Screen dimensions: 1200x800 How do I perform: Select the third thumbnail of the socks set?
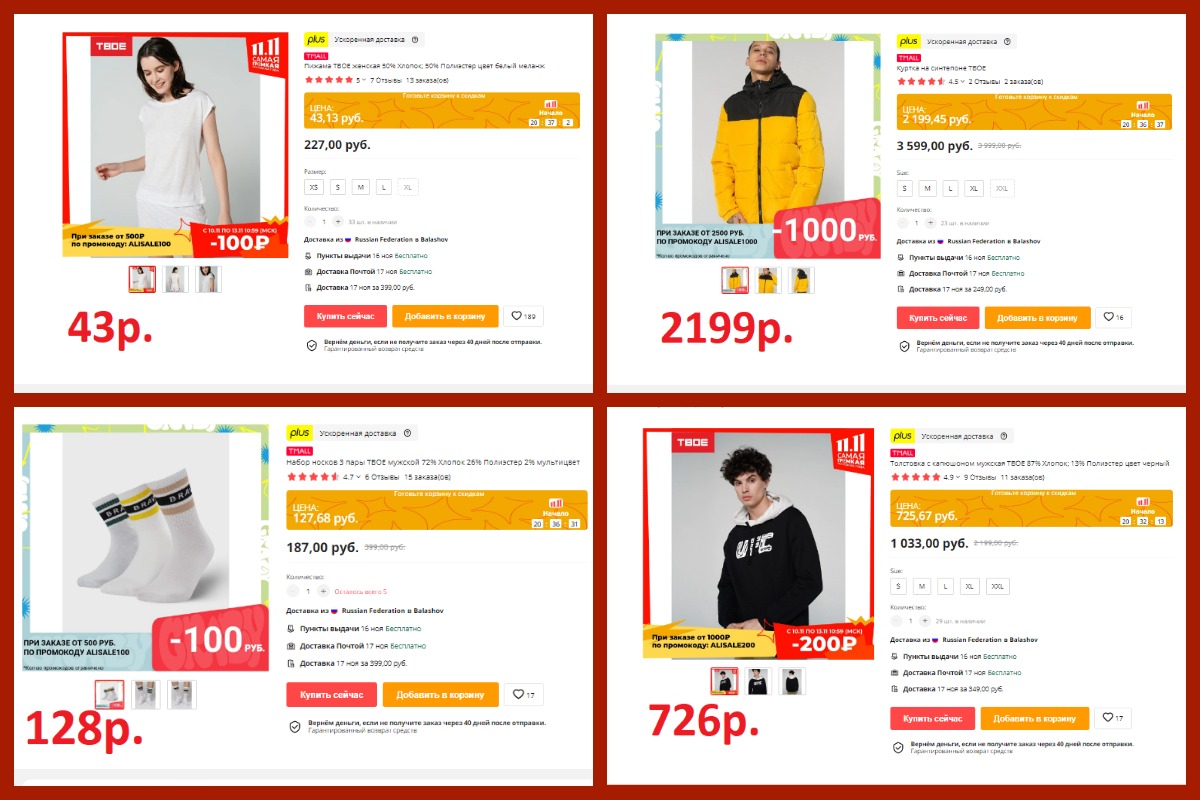click(182, 694)
